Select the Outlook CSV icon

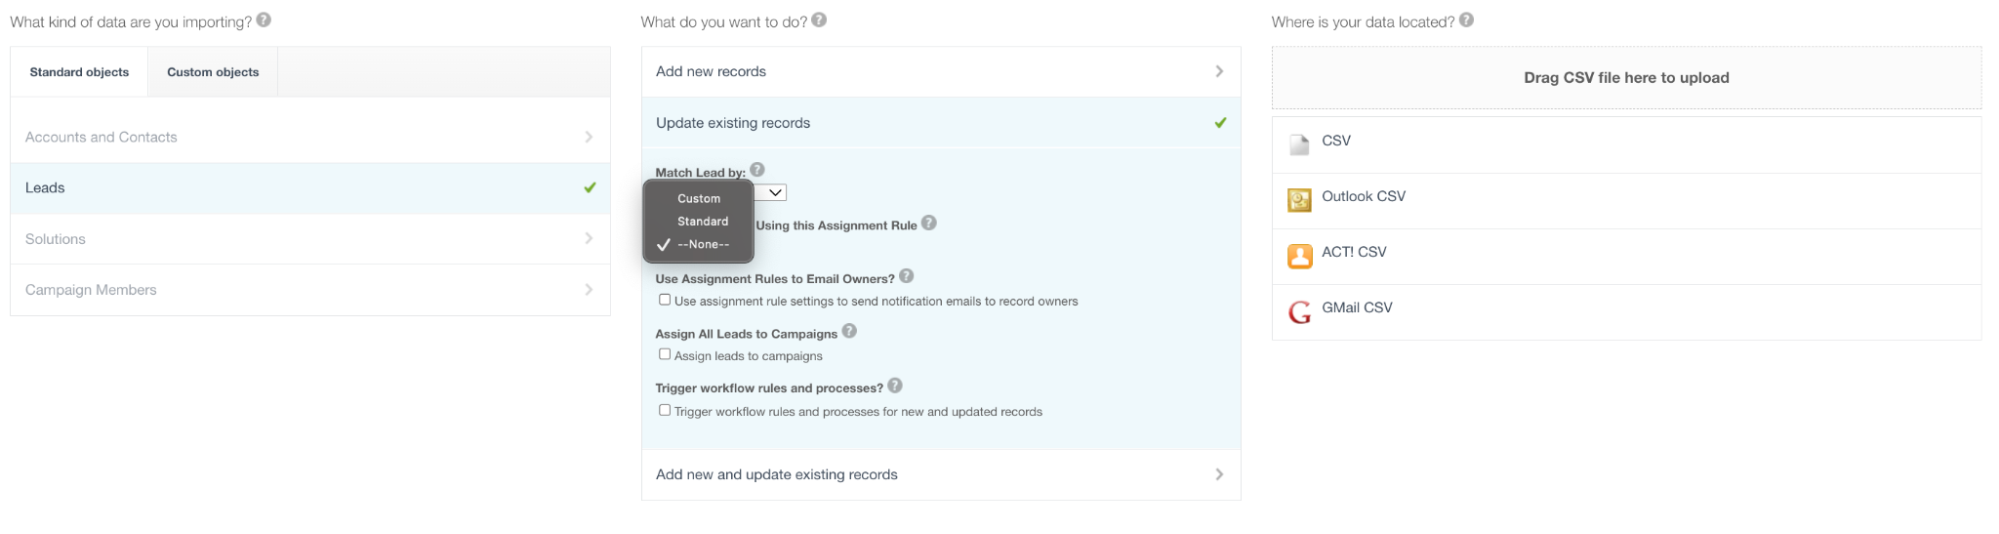coord(1299,201)
